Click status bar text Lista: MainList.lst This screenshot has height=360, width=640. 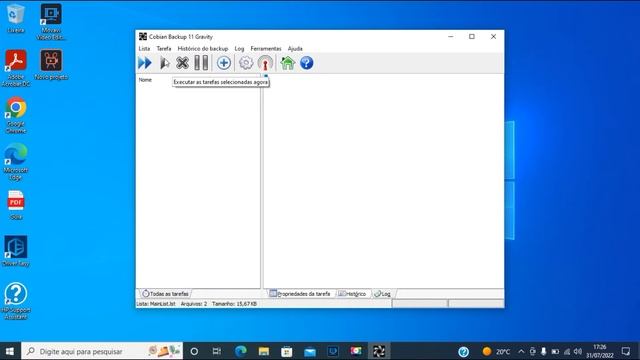click(156, 304)
